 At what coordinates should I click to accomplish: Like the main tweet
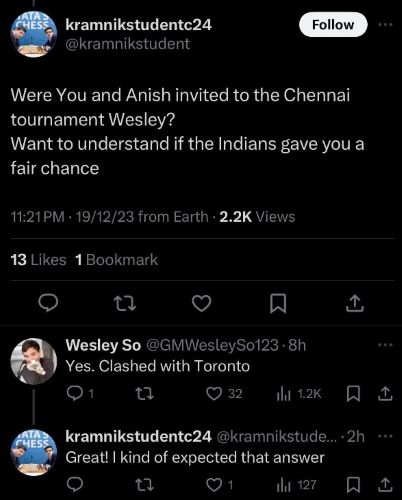[x=202, y=303]
